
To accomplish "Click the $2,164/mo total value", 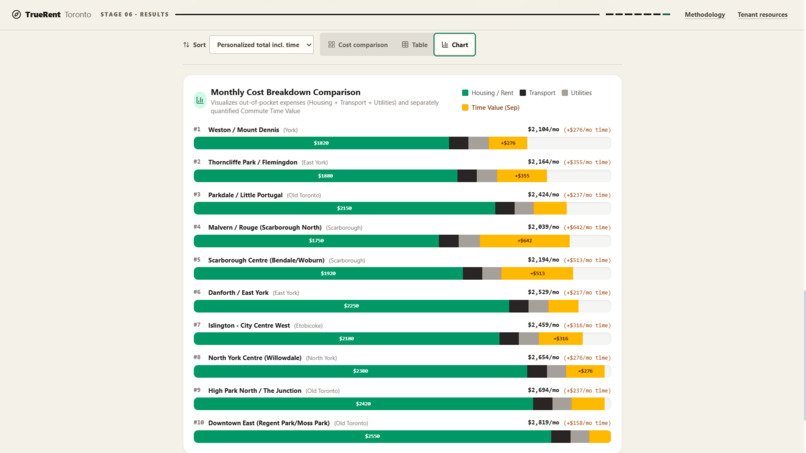I will tap(543, 162).
